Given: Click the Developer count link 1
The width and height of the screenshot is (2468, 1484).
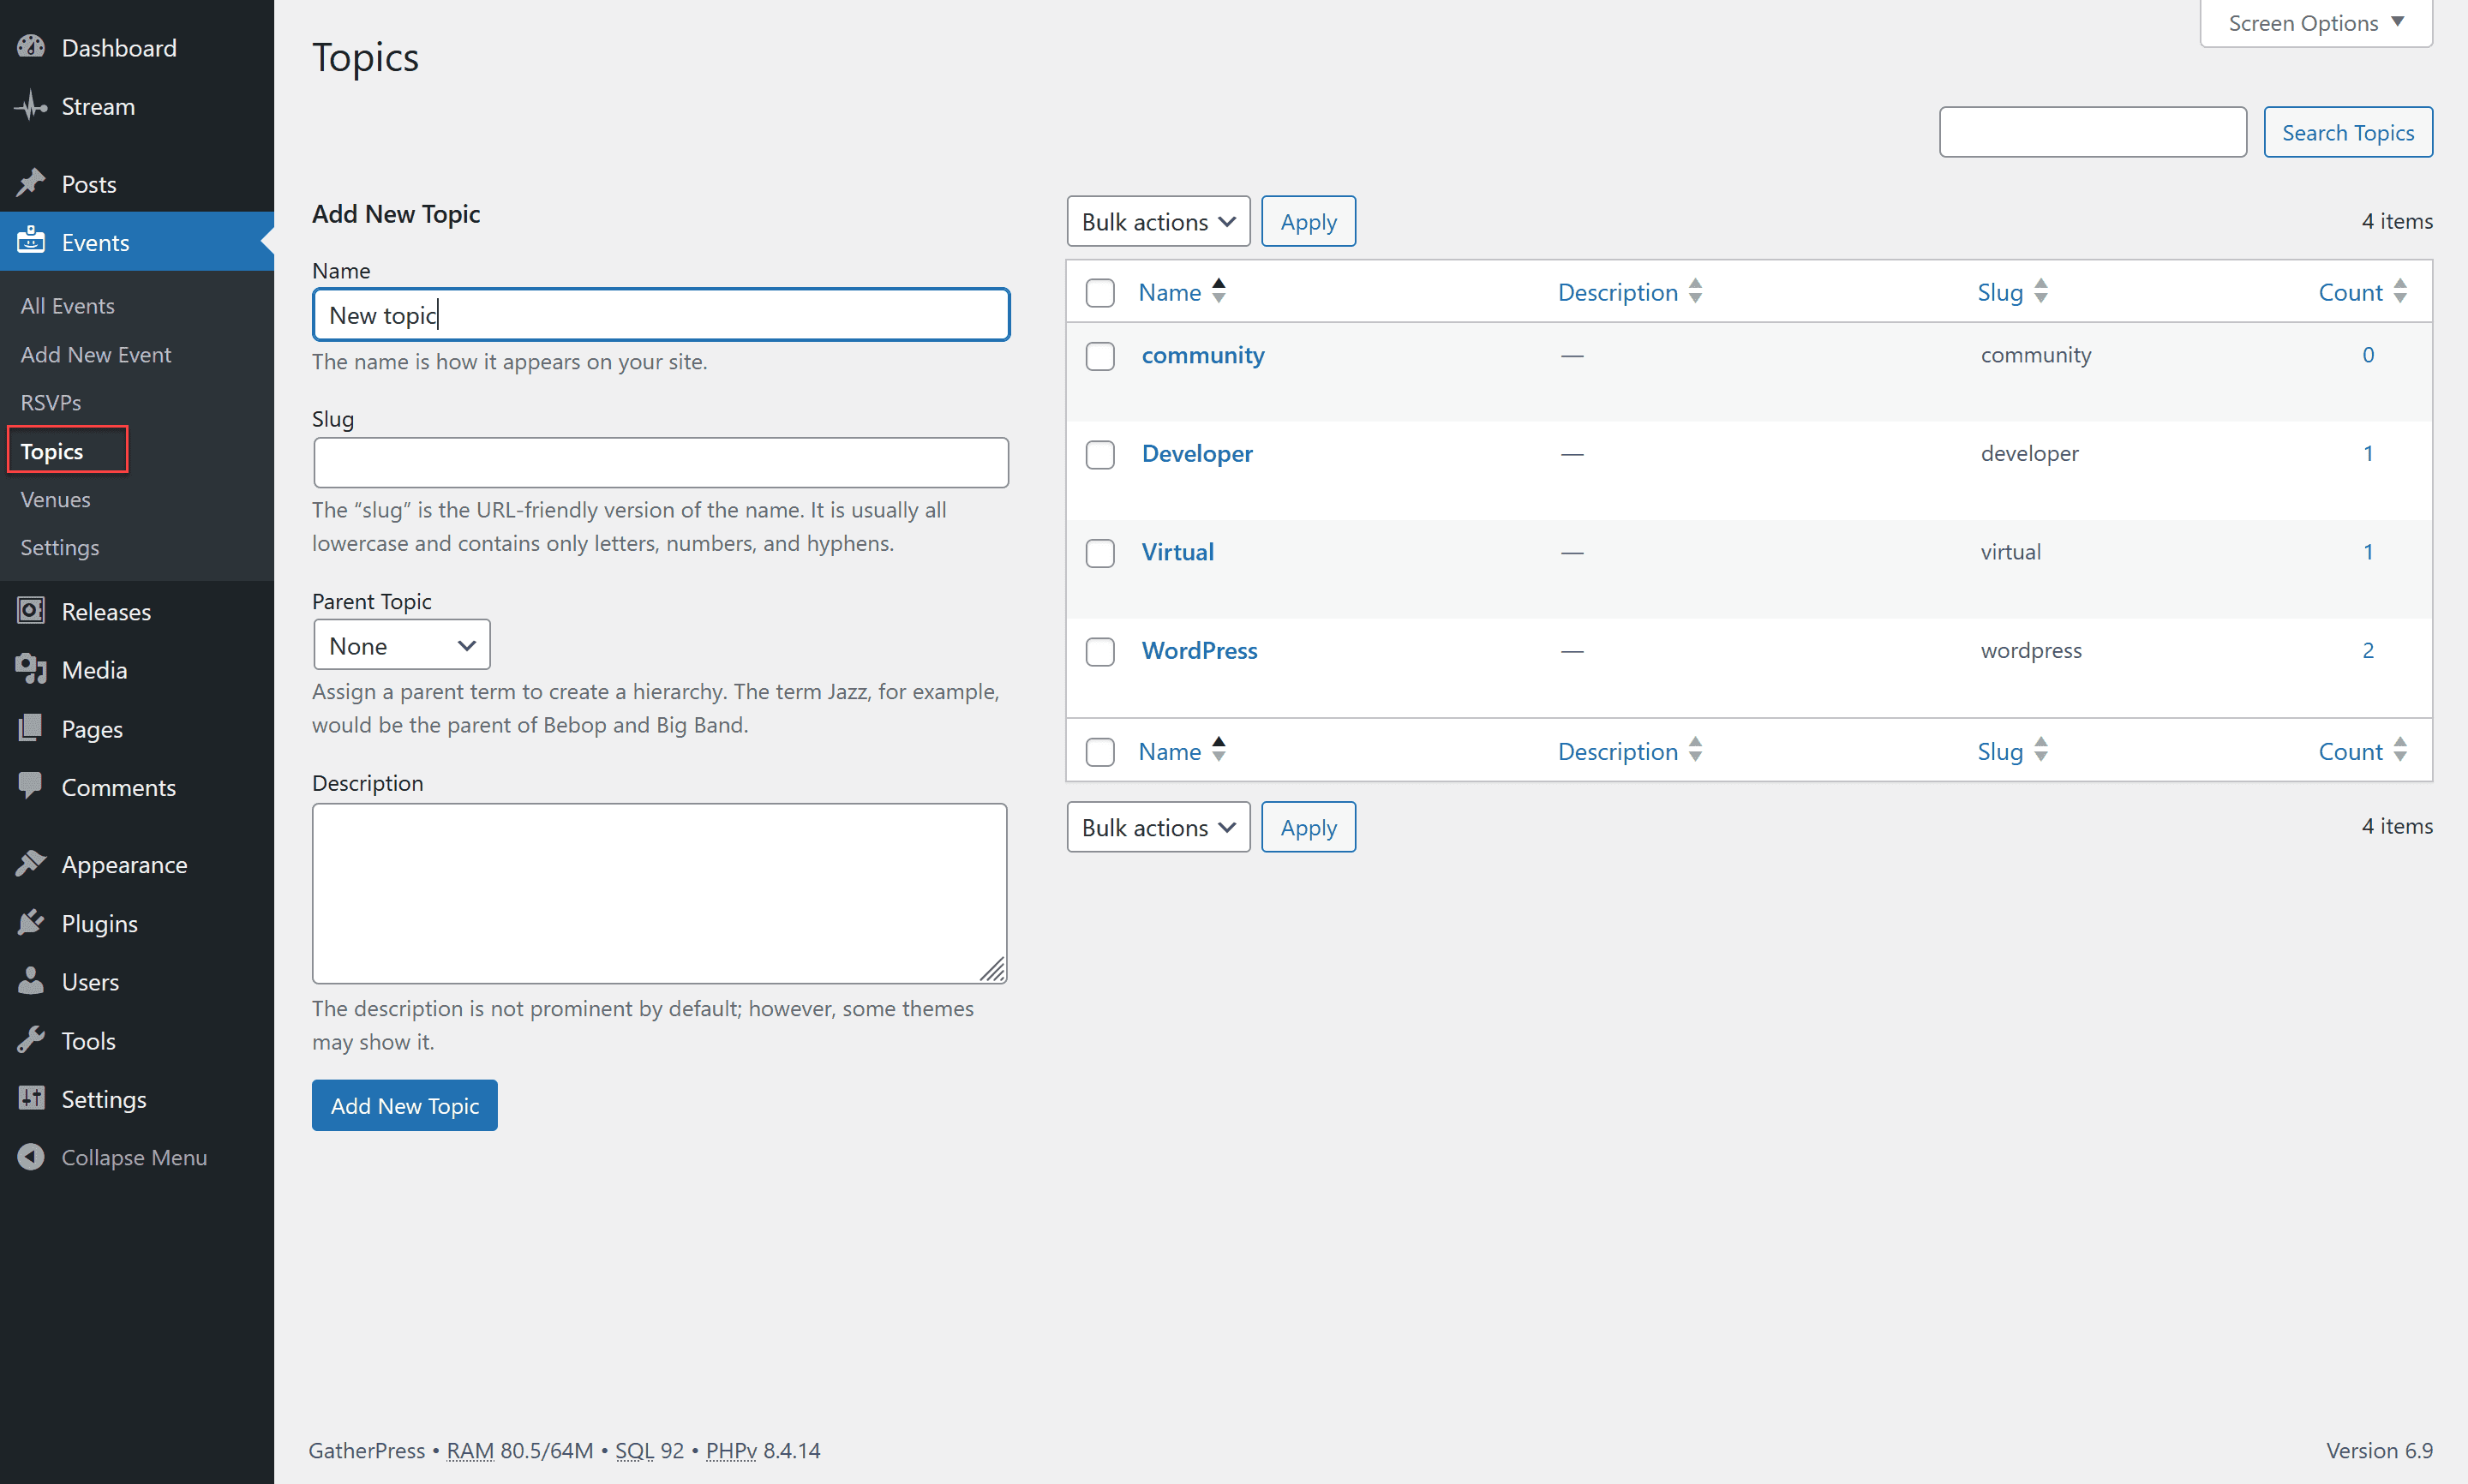Looking at the screenshot, I should tap(2368, 453).
